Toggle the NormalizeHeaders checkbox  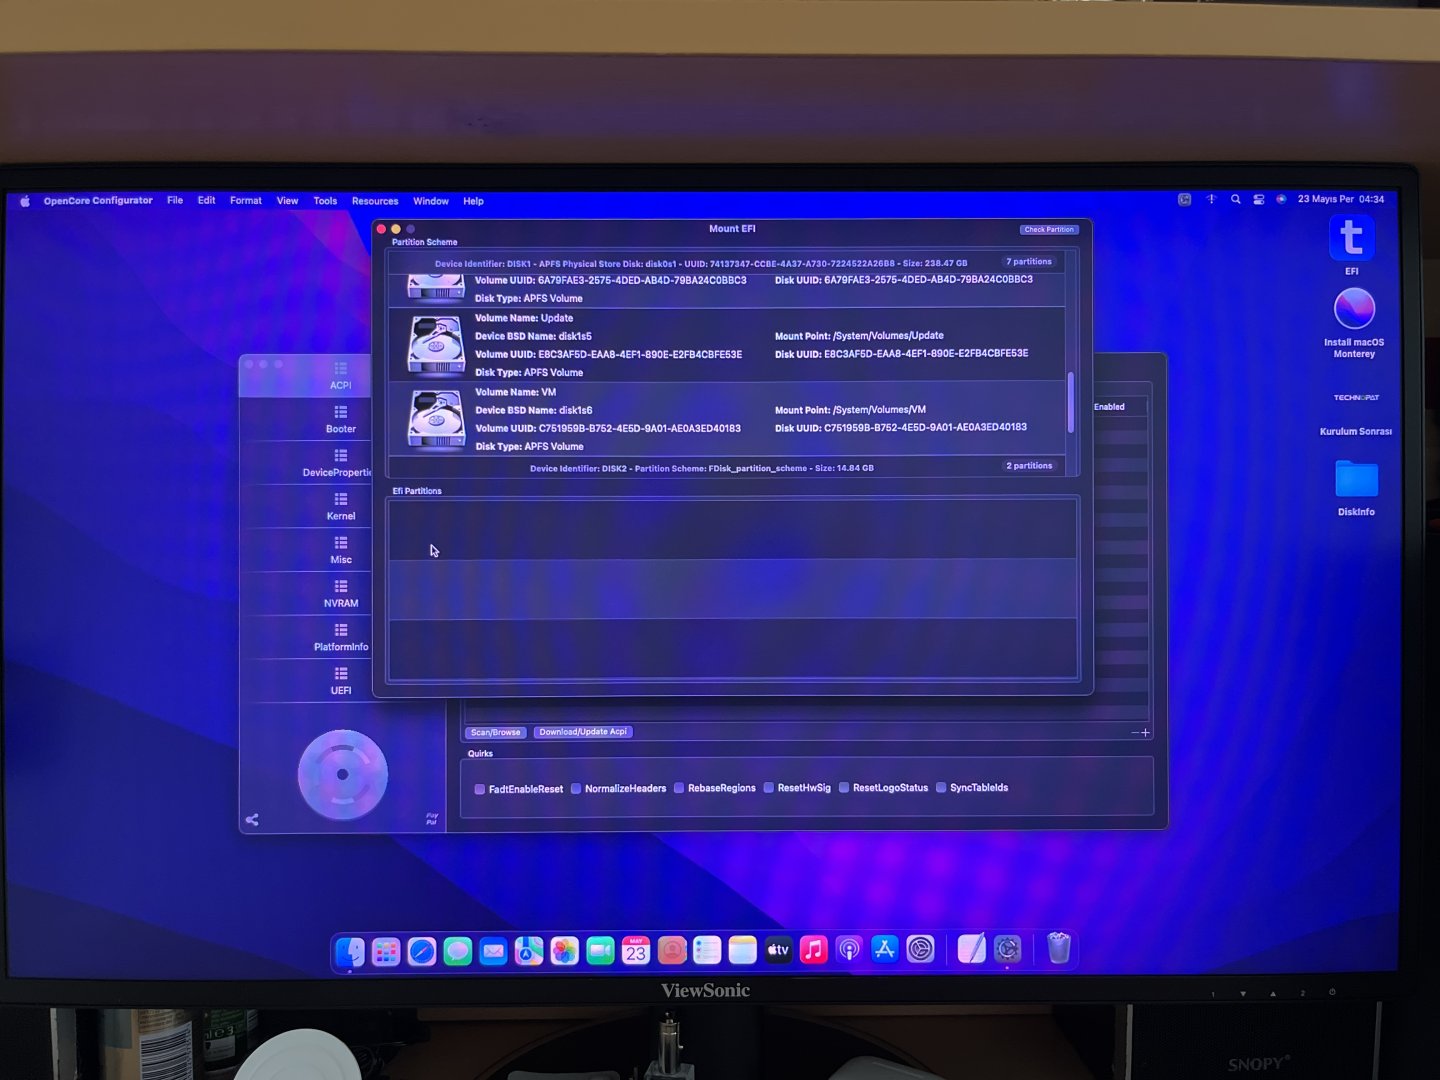(x=576, y=788)
